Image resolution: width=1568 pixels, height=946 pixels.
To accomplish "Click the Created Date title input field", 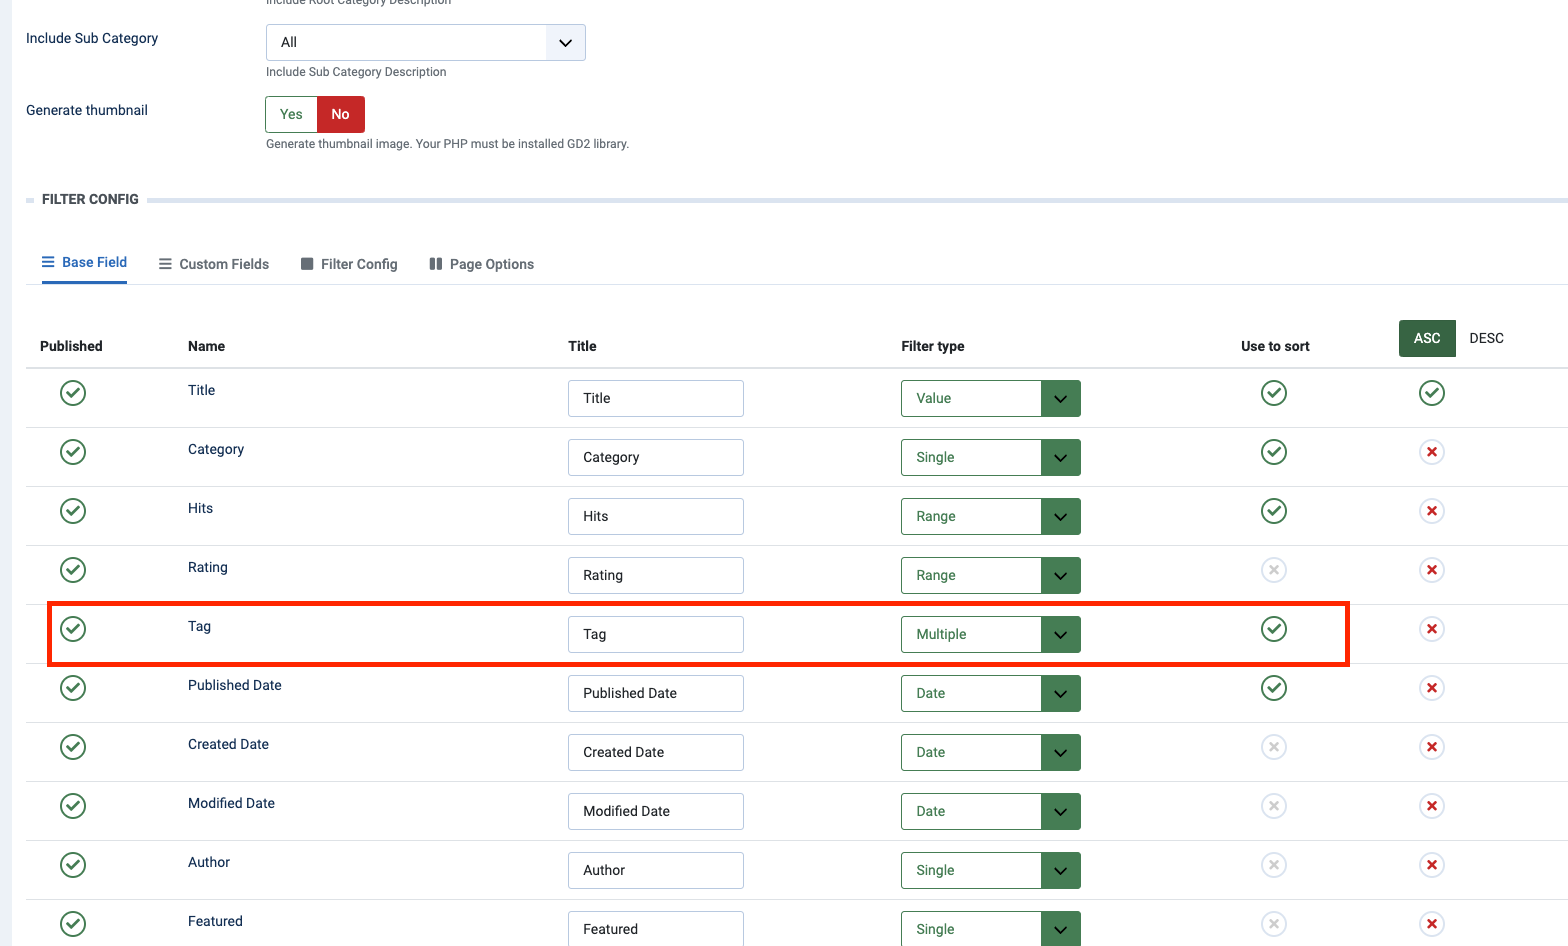I will [x=655, y=752].
